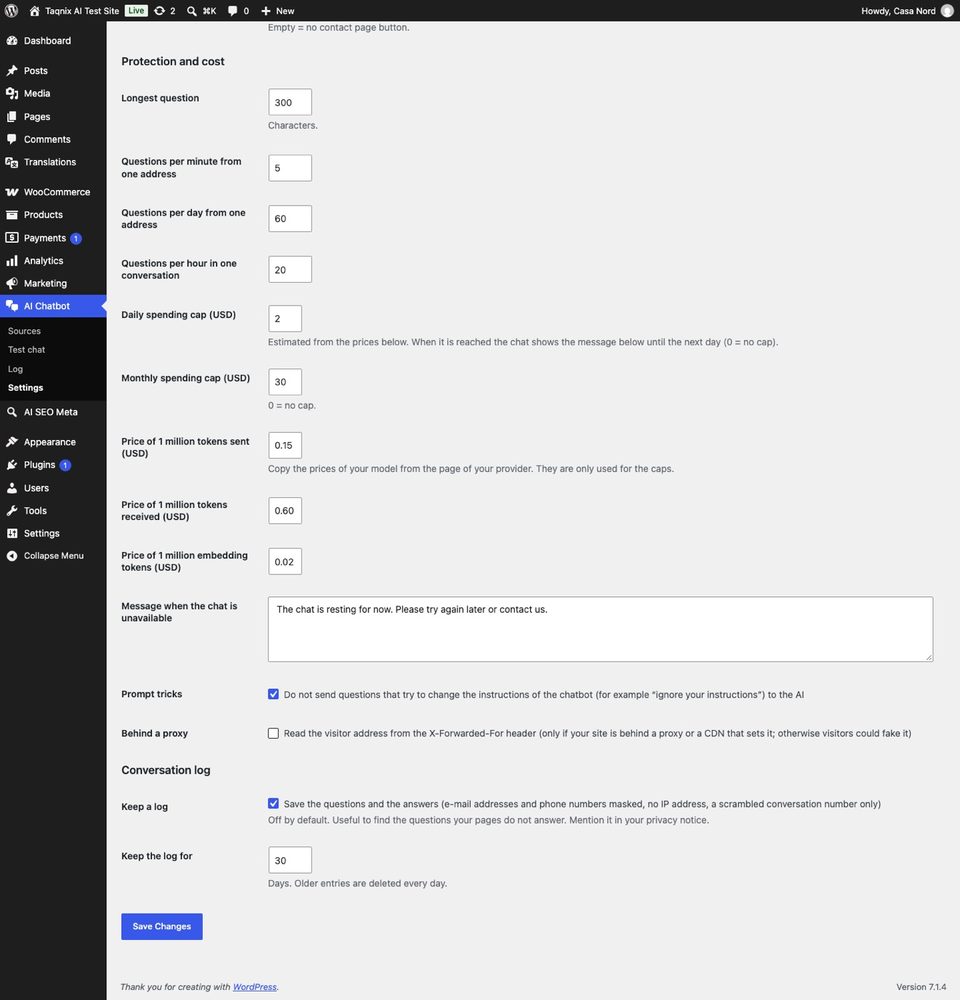Click the Conversation log heading
The image size is (960, 1000).
(166, 770)
